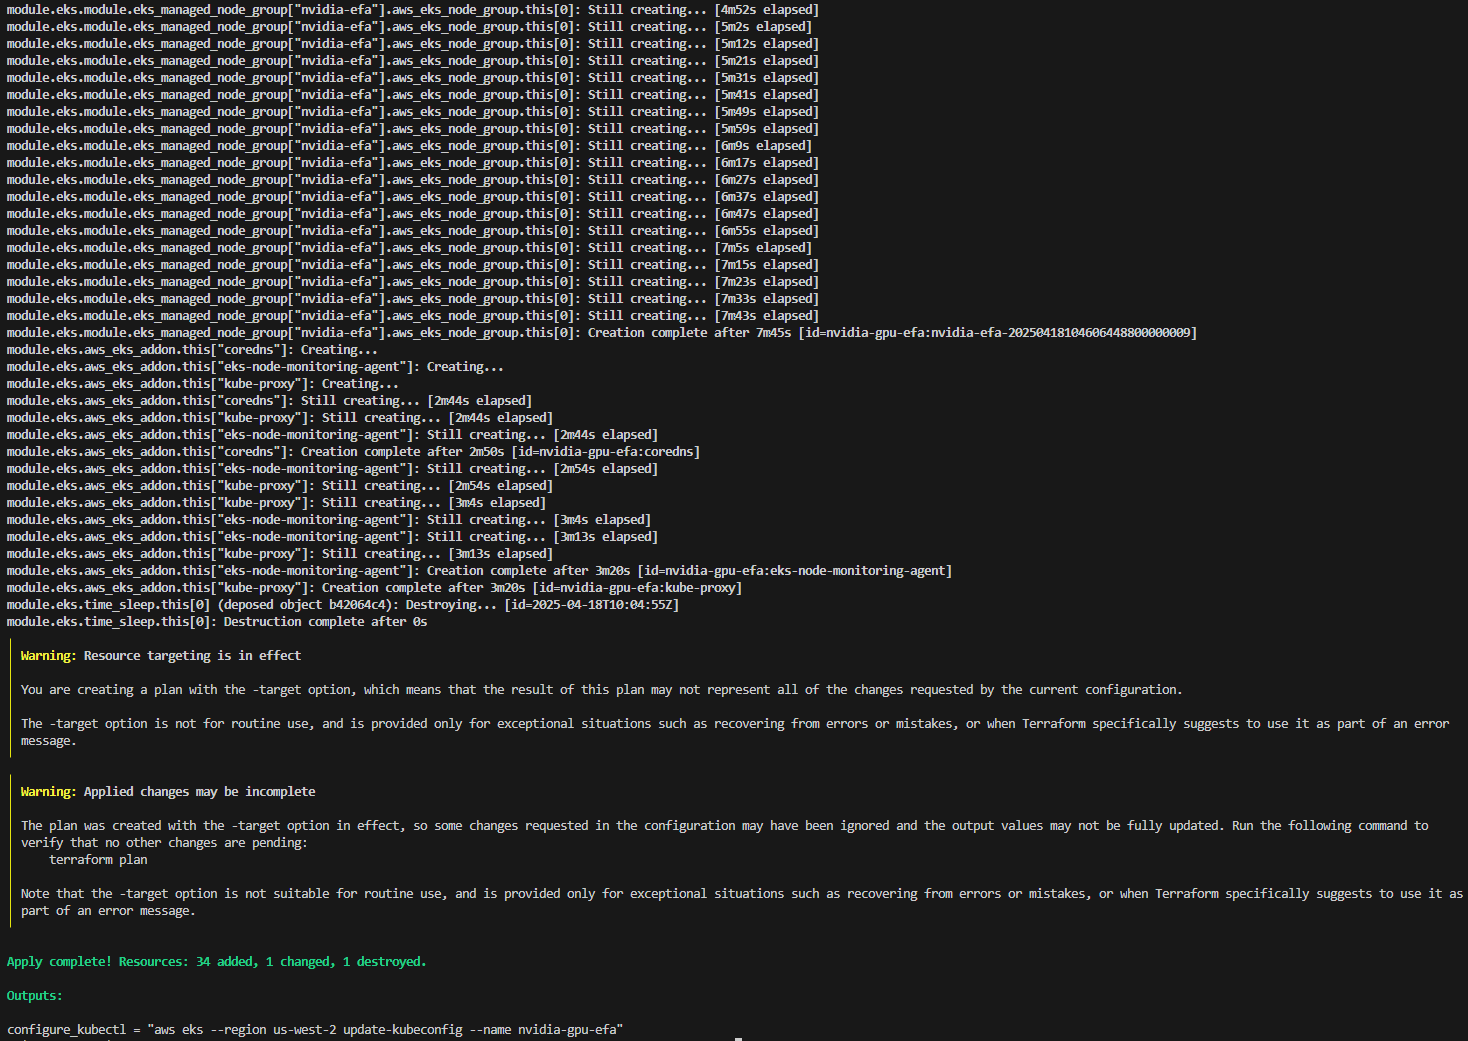The width and height of the screenshot is (1468, 1041).
Task: Click the '[id=nvidia-gpu-efa:coredns]' text
Action: coord(606,452)
